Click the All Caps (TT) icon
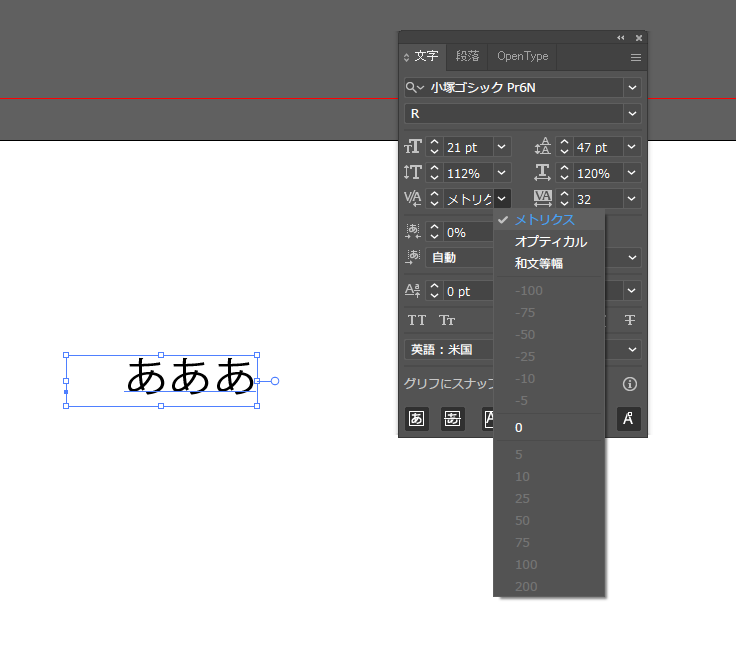 tap(417, 321)
